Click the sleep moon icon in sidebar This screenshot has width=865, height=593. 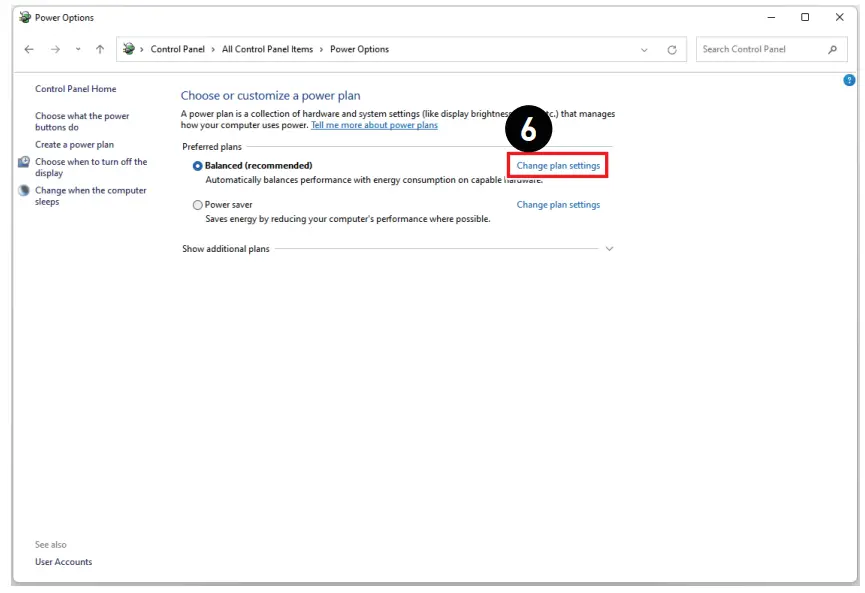click(24, 190)
